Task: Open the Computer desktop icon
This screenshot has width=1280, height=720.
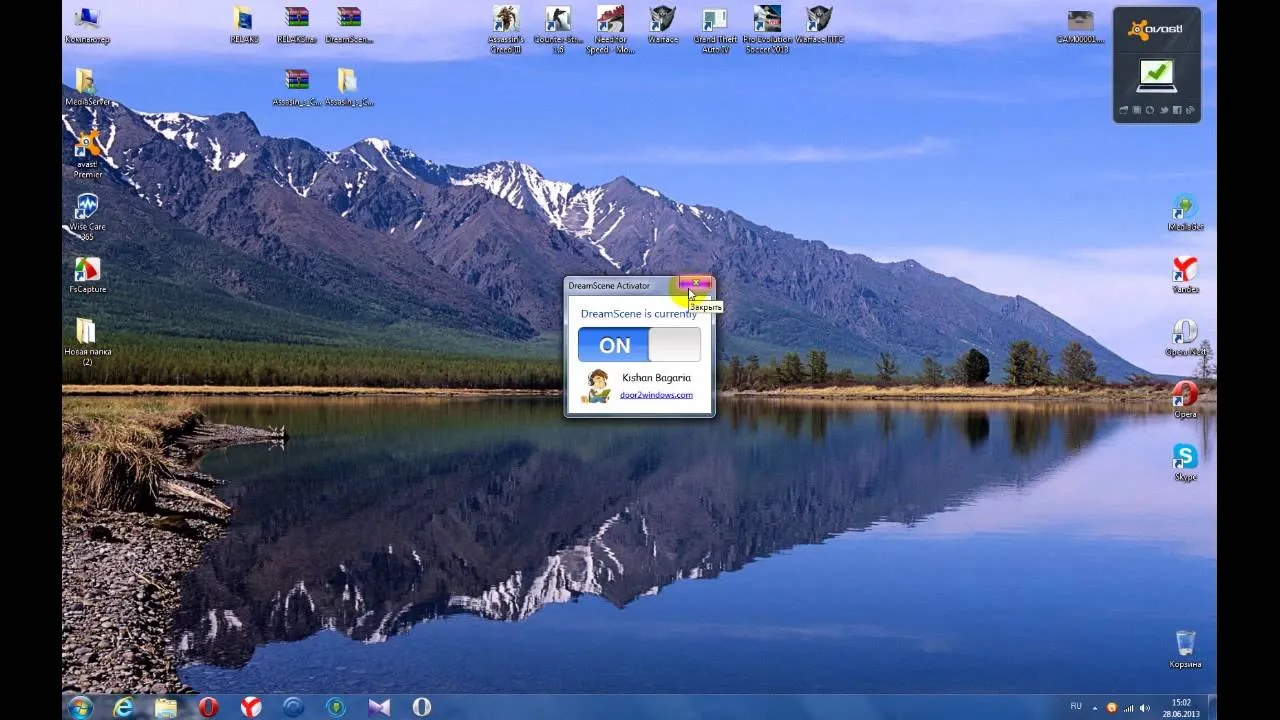Action: [87, 25]
